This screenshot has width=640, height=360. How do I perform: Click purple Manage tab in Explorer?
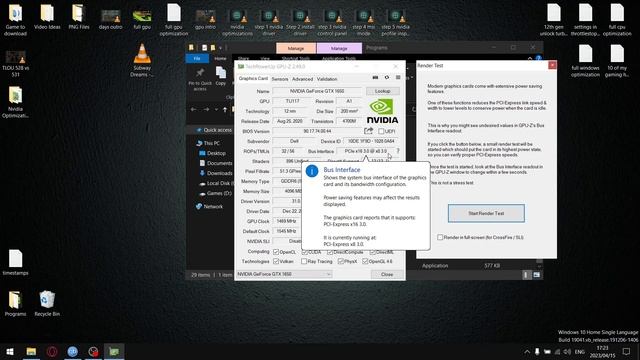[x=339, y=48]
